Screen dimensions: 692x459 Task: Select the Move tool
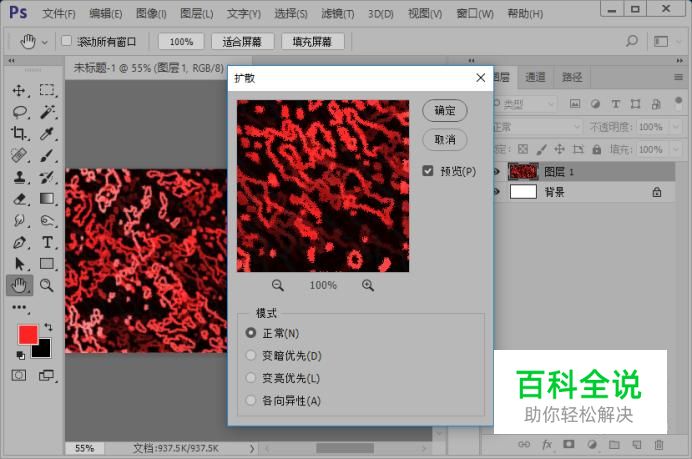(19, 90)
